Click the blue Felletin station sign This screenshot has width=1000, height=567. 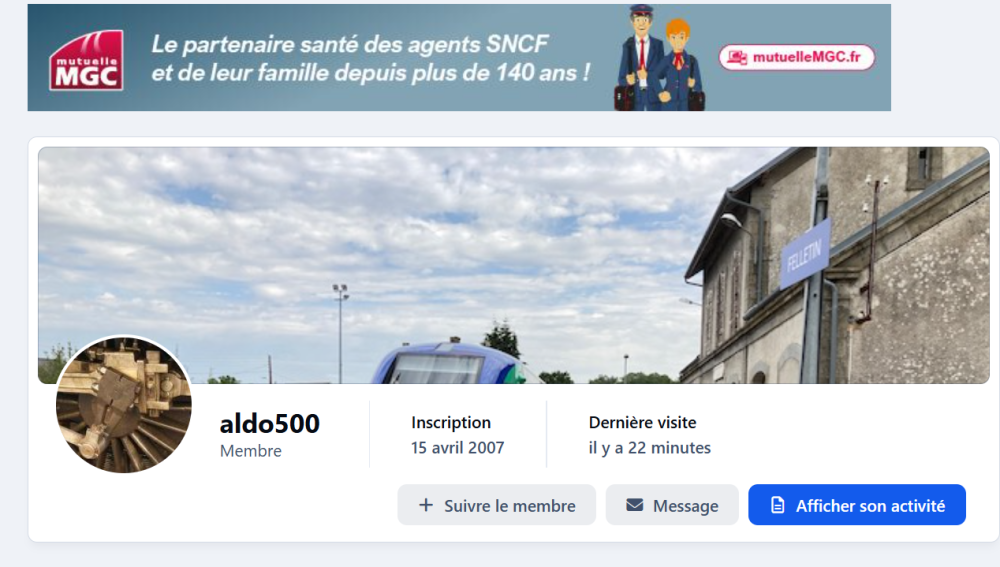coord(805,254)
